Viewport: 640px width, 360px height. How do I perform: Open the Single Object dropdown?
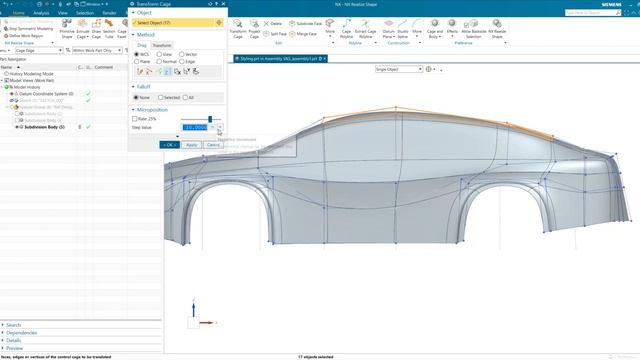point(399,69)
